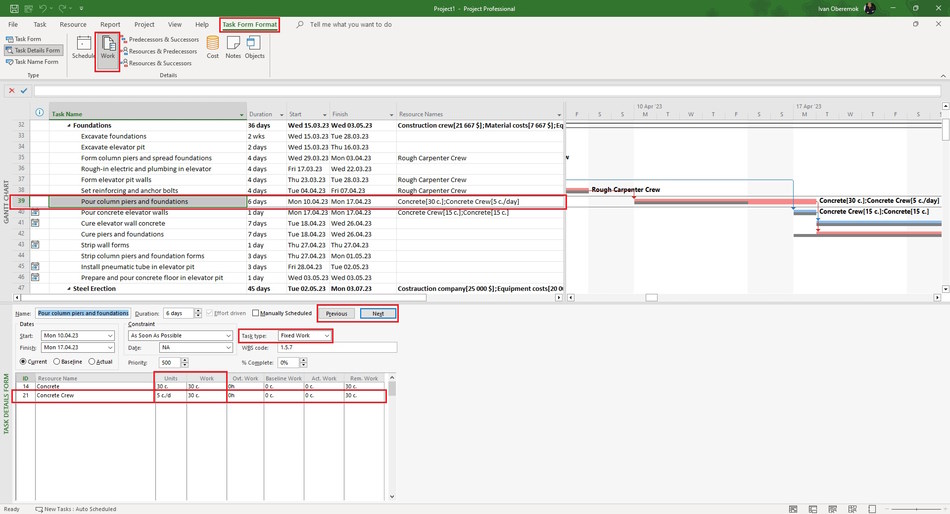Open the form Start date dropdown

pyautogui.click(x=110, y=336)
